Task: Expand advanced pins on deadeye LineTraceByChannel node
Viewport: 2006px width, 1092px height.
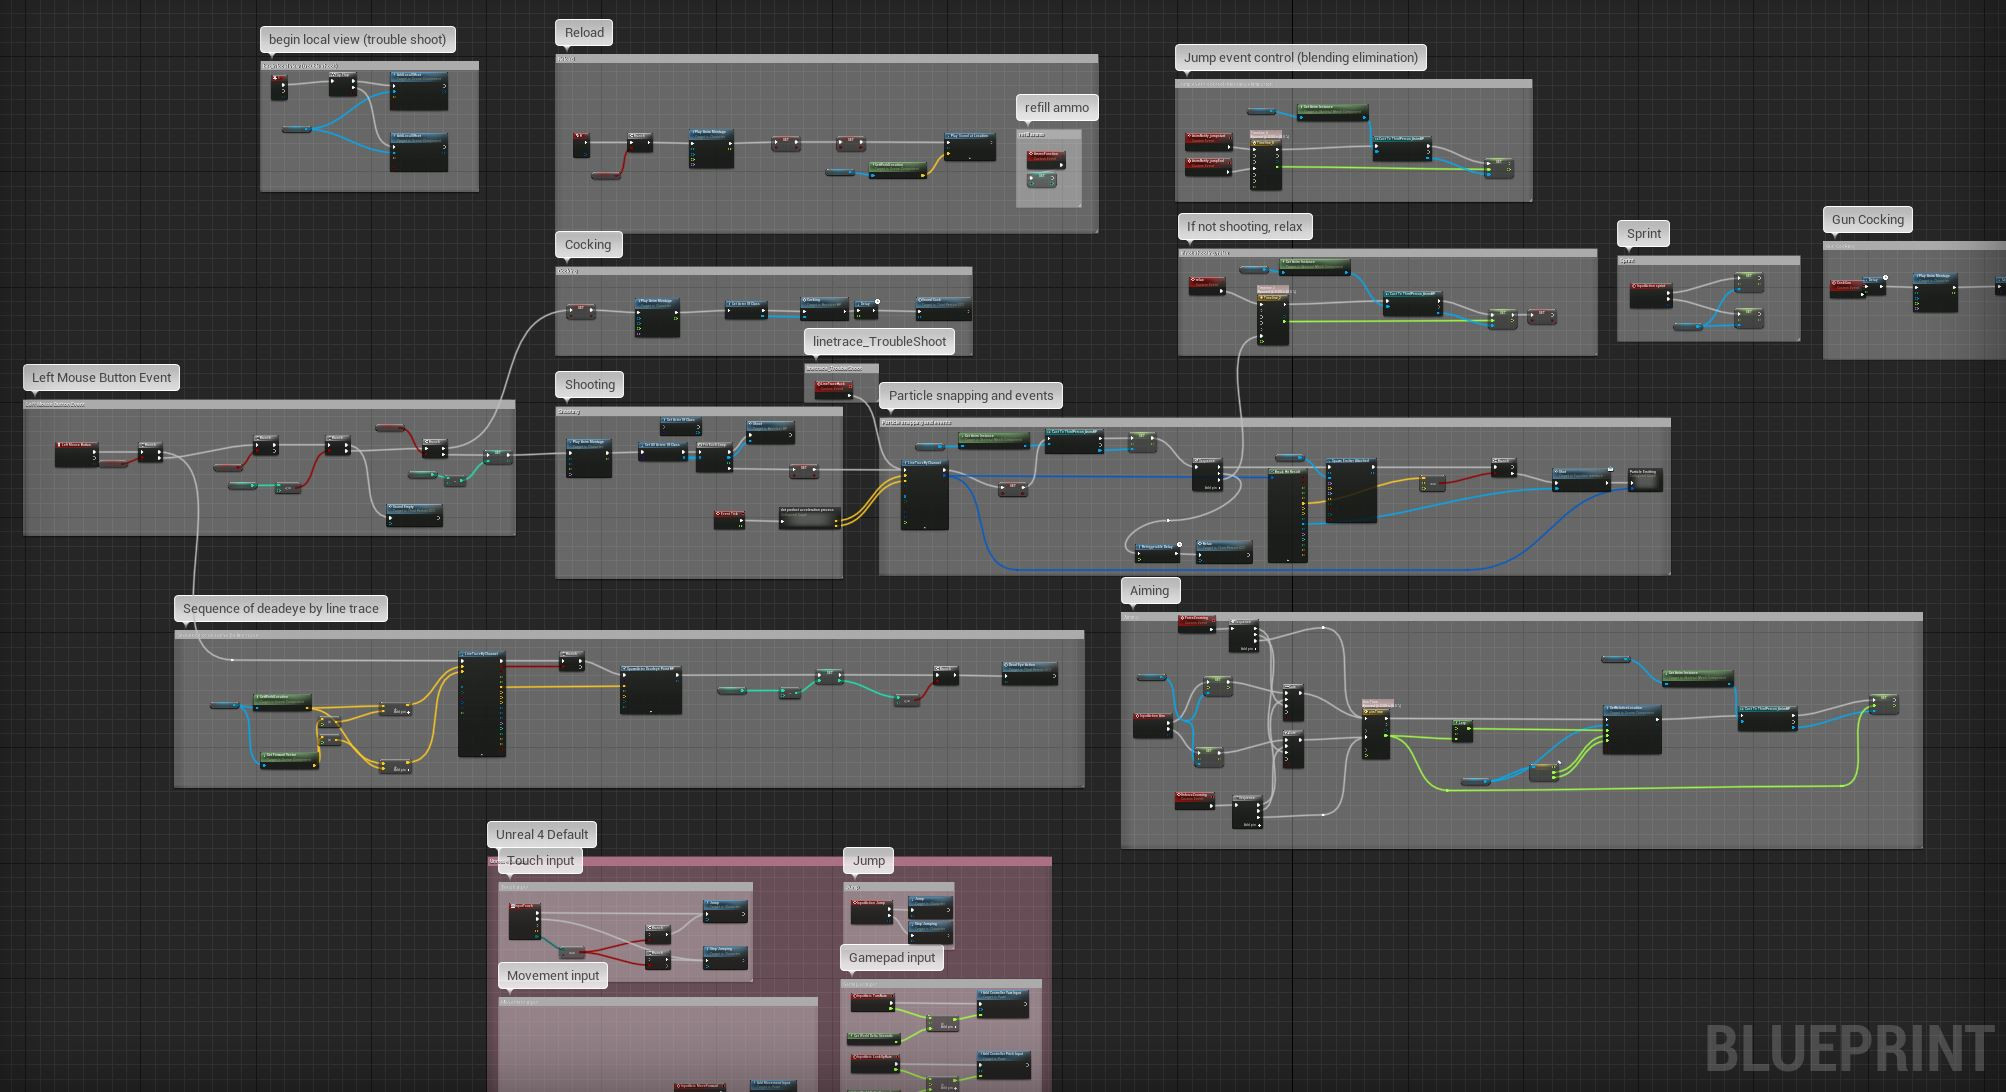Action: click(482, 753)
